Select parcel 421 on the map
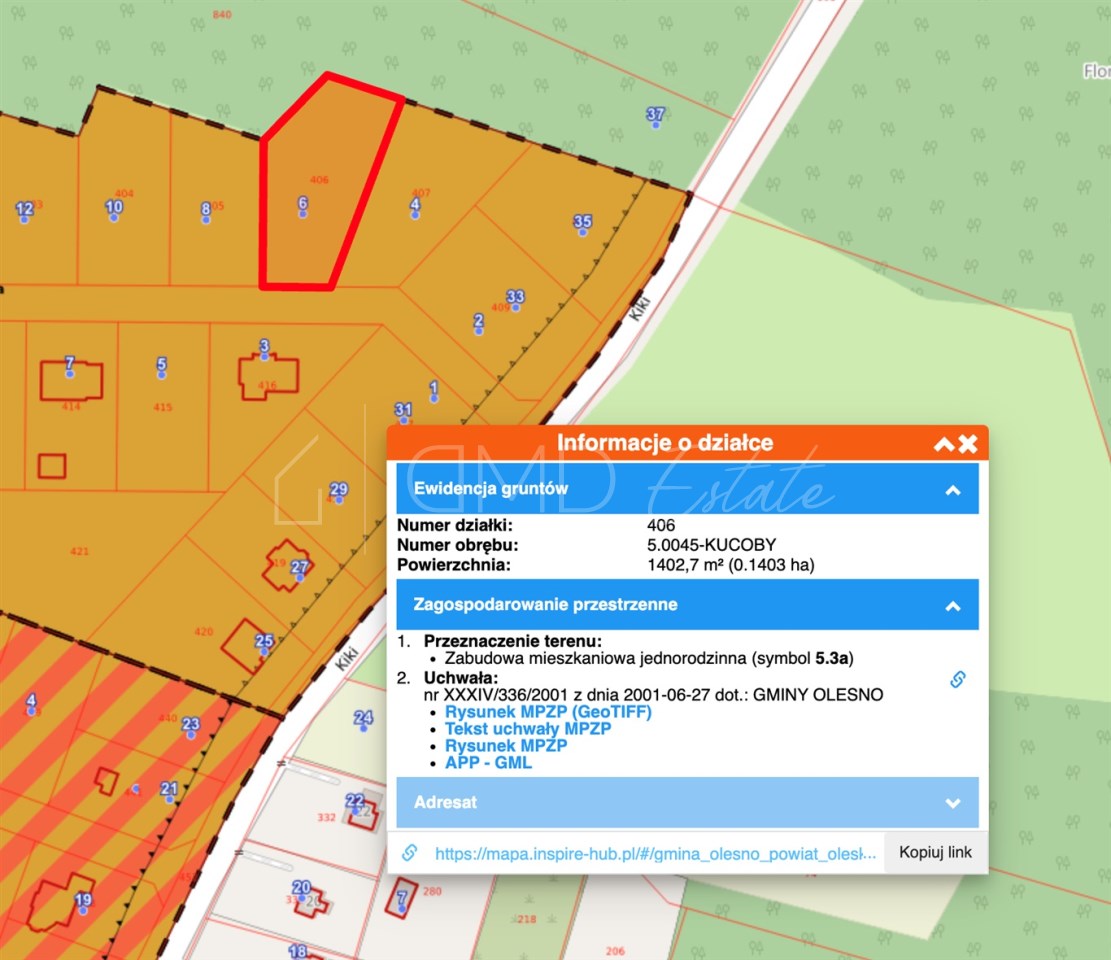This screenshot has width=1111, height=960. tap(80, 552)
